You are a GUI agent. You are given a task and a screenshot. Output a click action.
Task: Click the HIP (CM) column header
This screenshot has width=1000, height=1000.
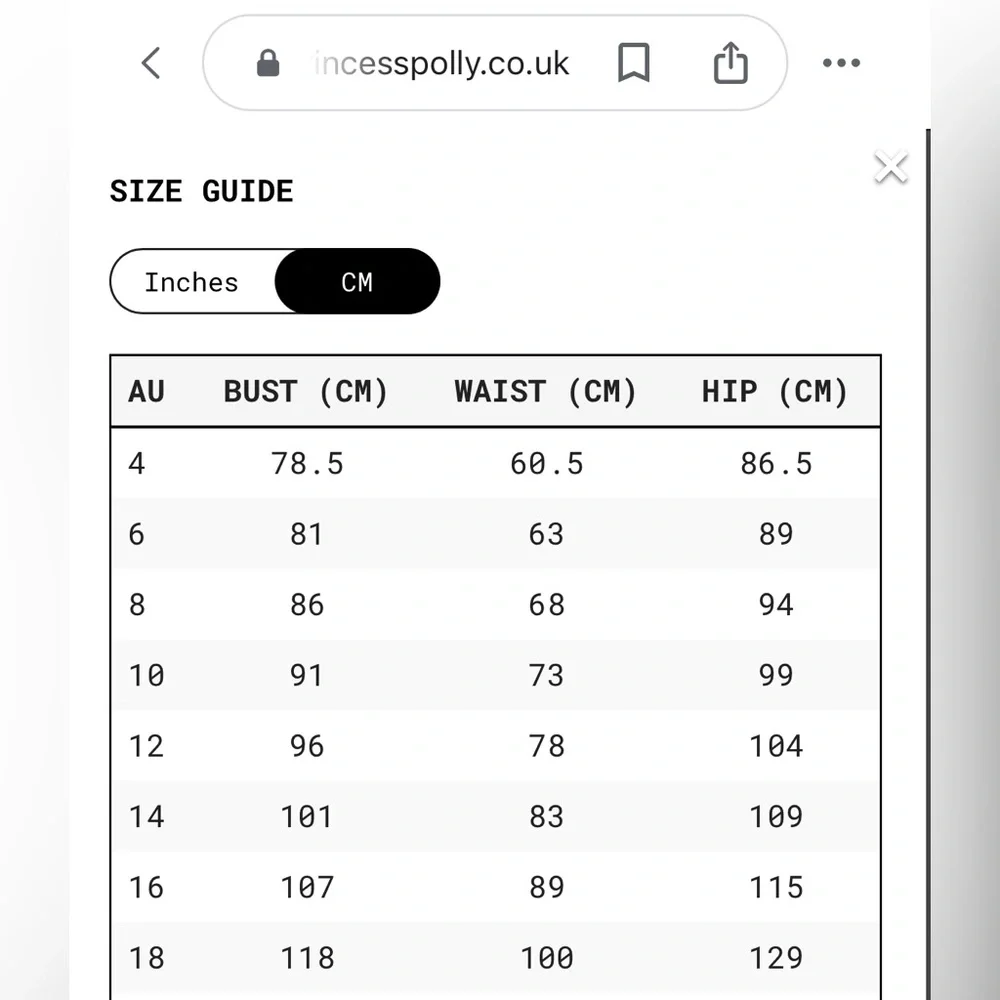point(775,391)
